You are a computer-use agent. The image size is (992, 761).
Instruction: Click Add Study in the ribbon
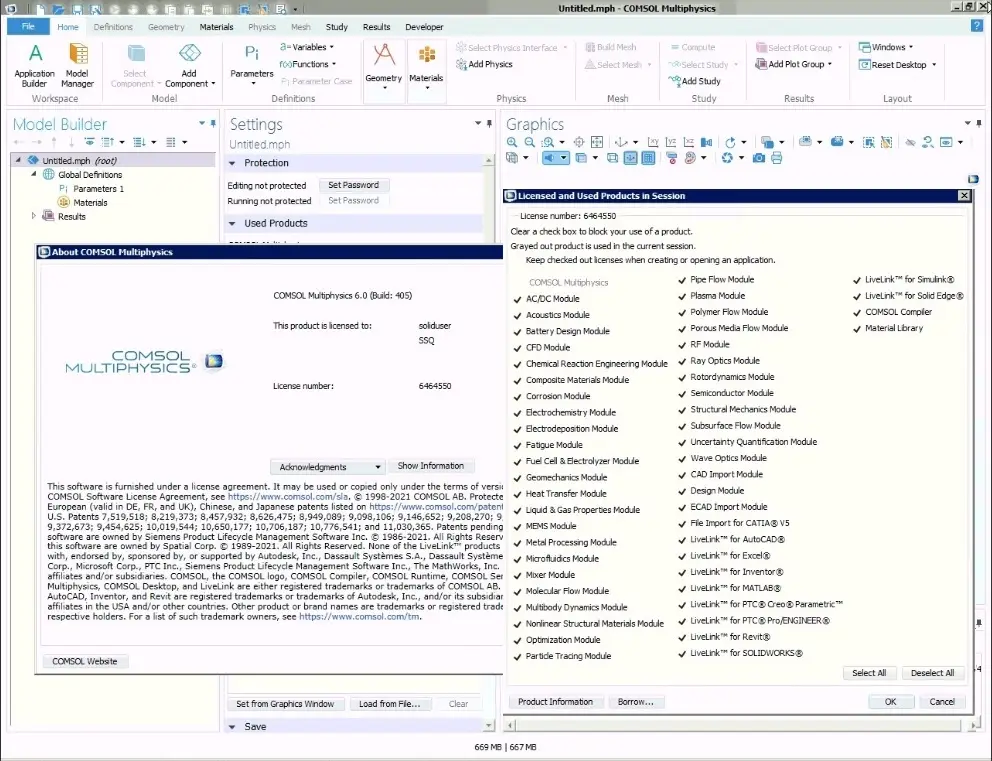click(695, 81)
